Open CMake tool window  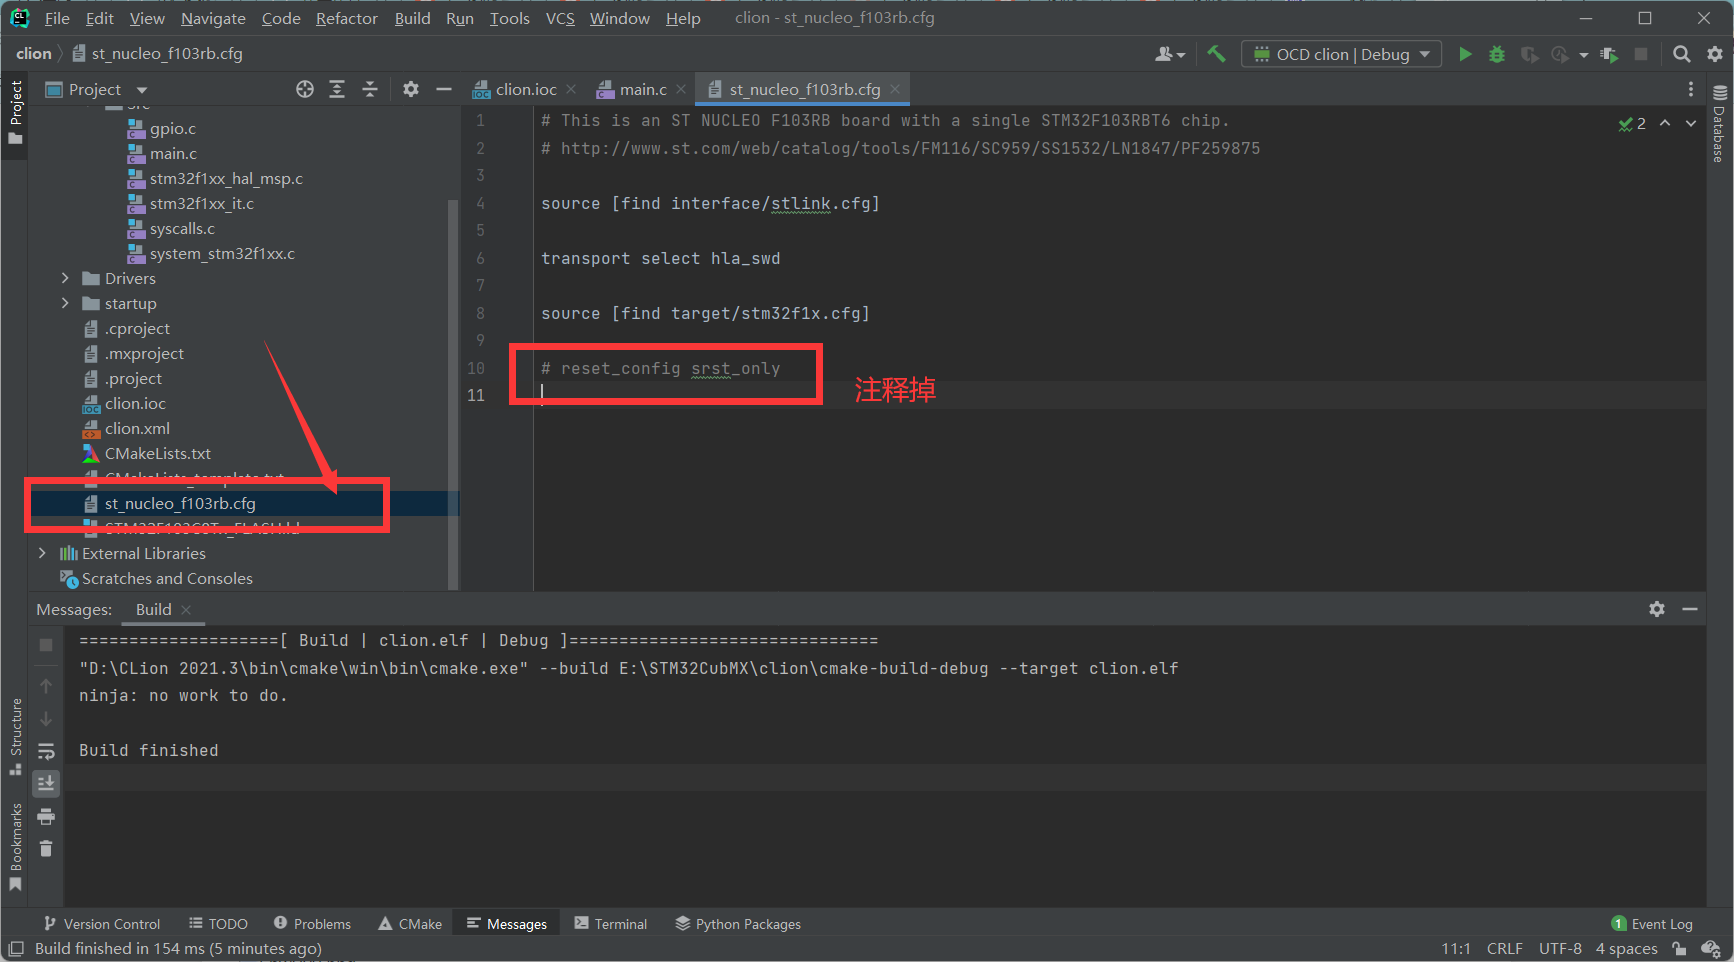(x=410, y=924)
